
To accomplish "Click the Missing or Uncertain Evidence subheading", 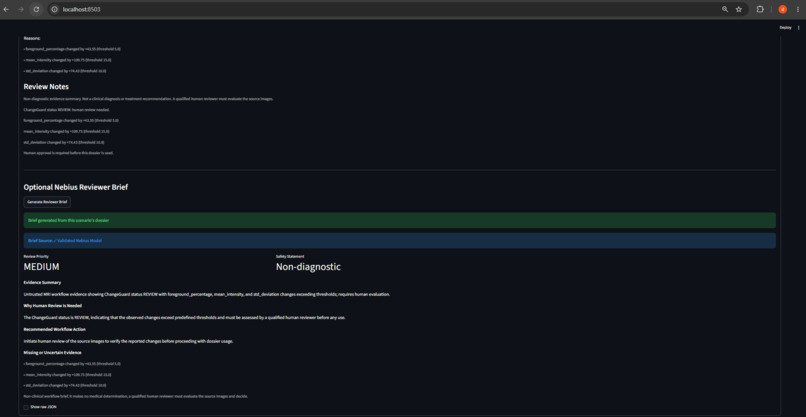I will 52,353.
